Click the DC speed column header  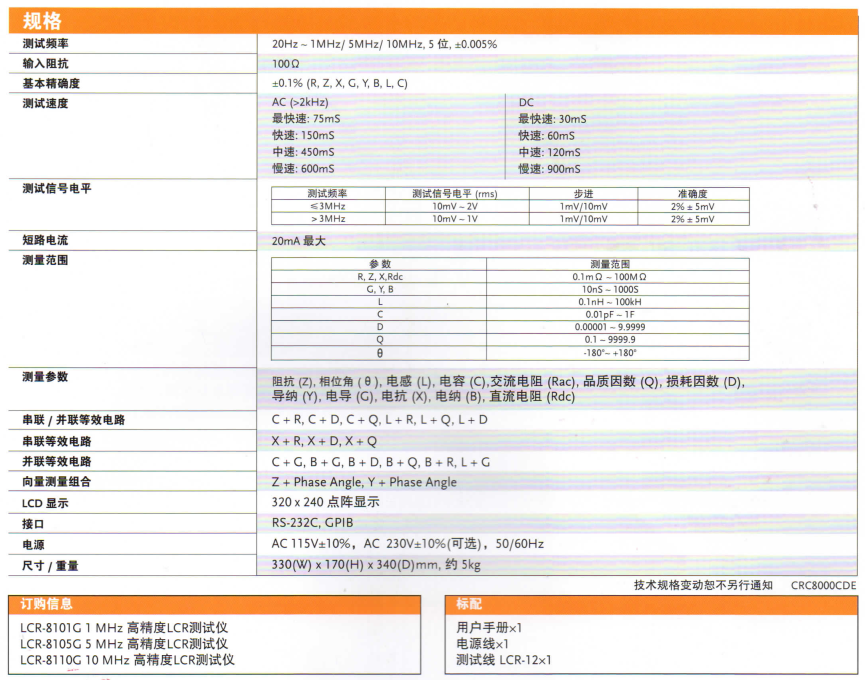pos(523,102)
